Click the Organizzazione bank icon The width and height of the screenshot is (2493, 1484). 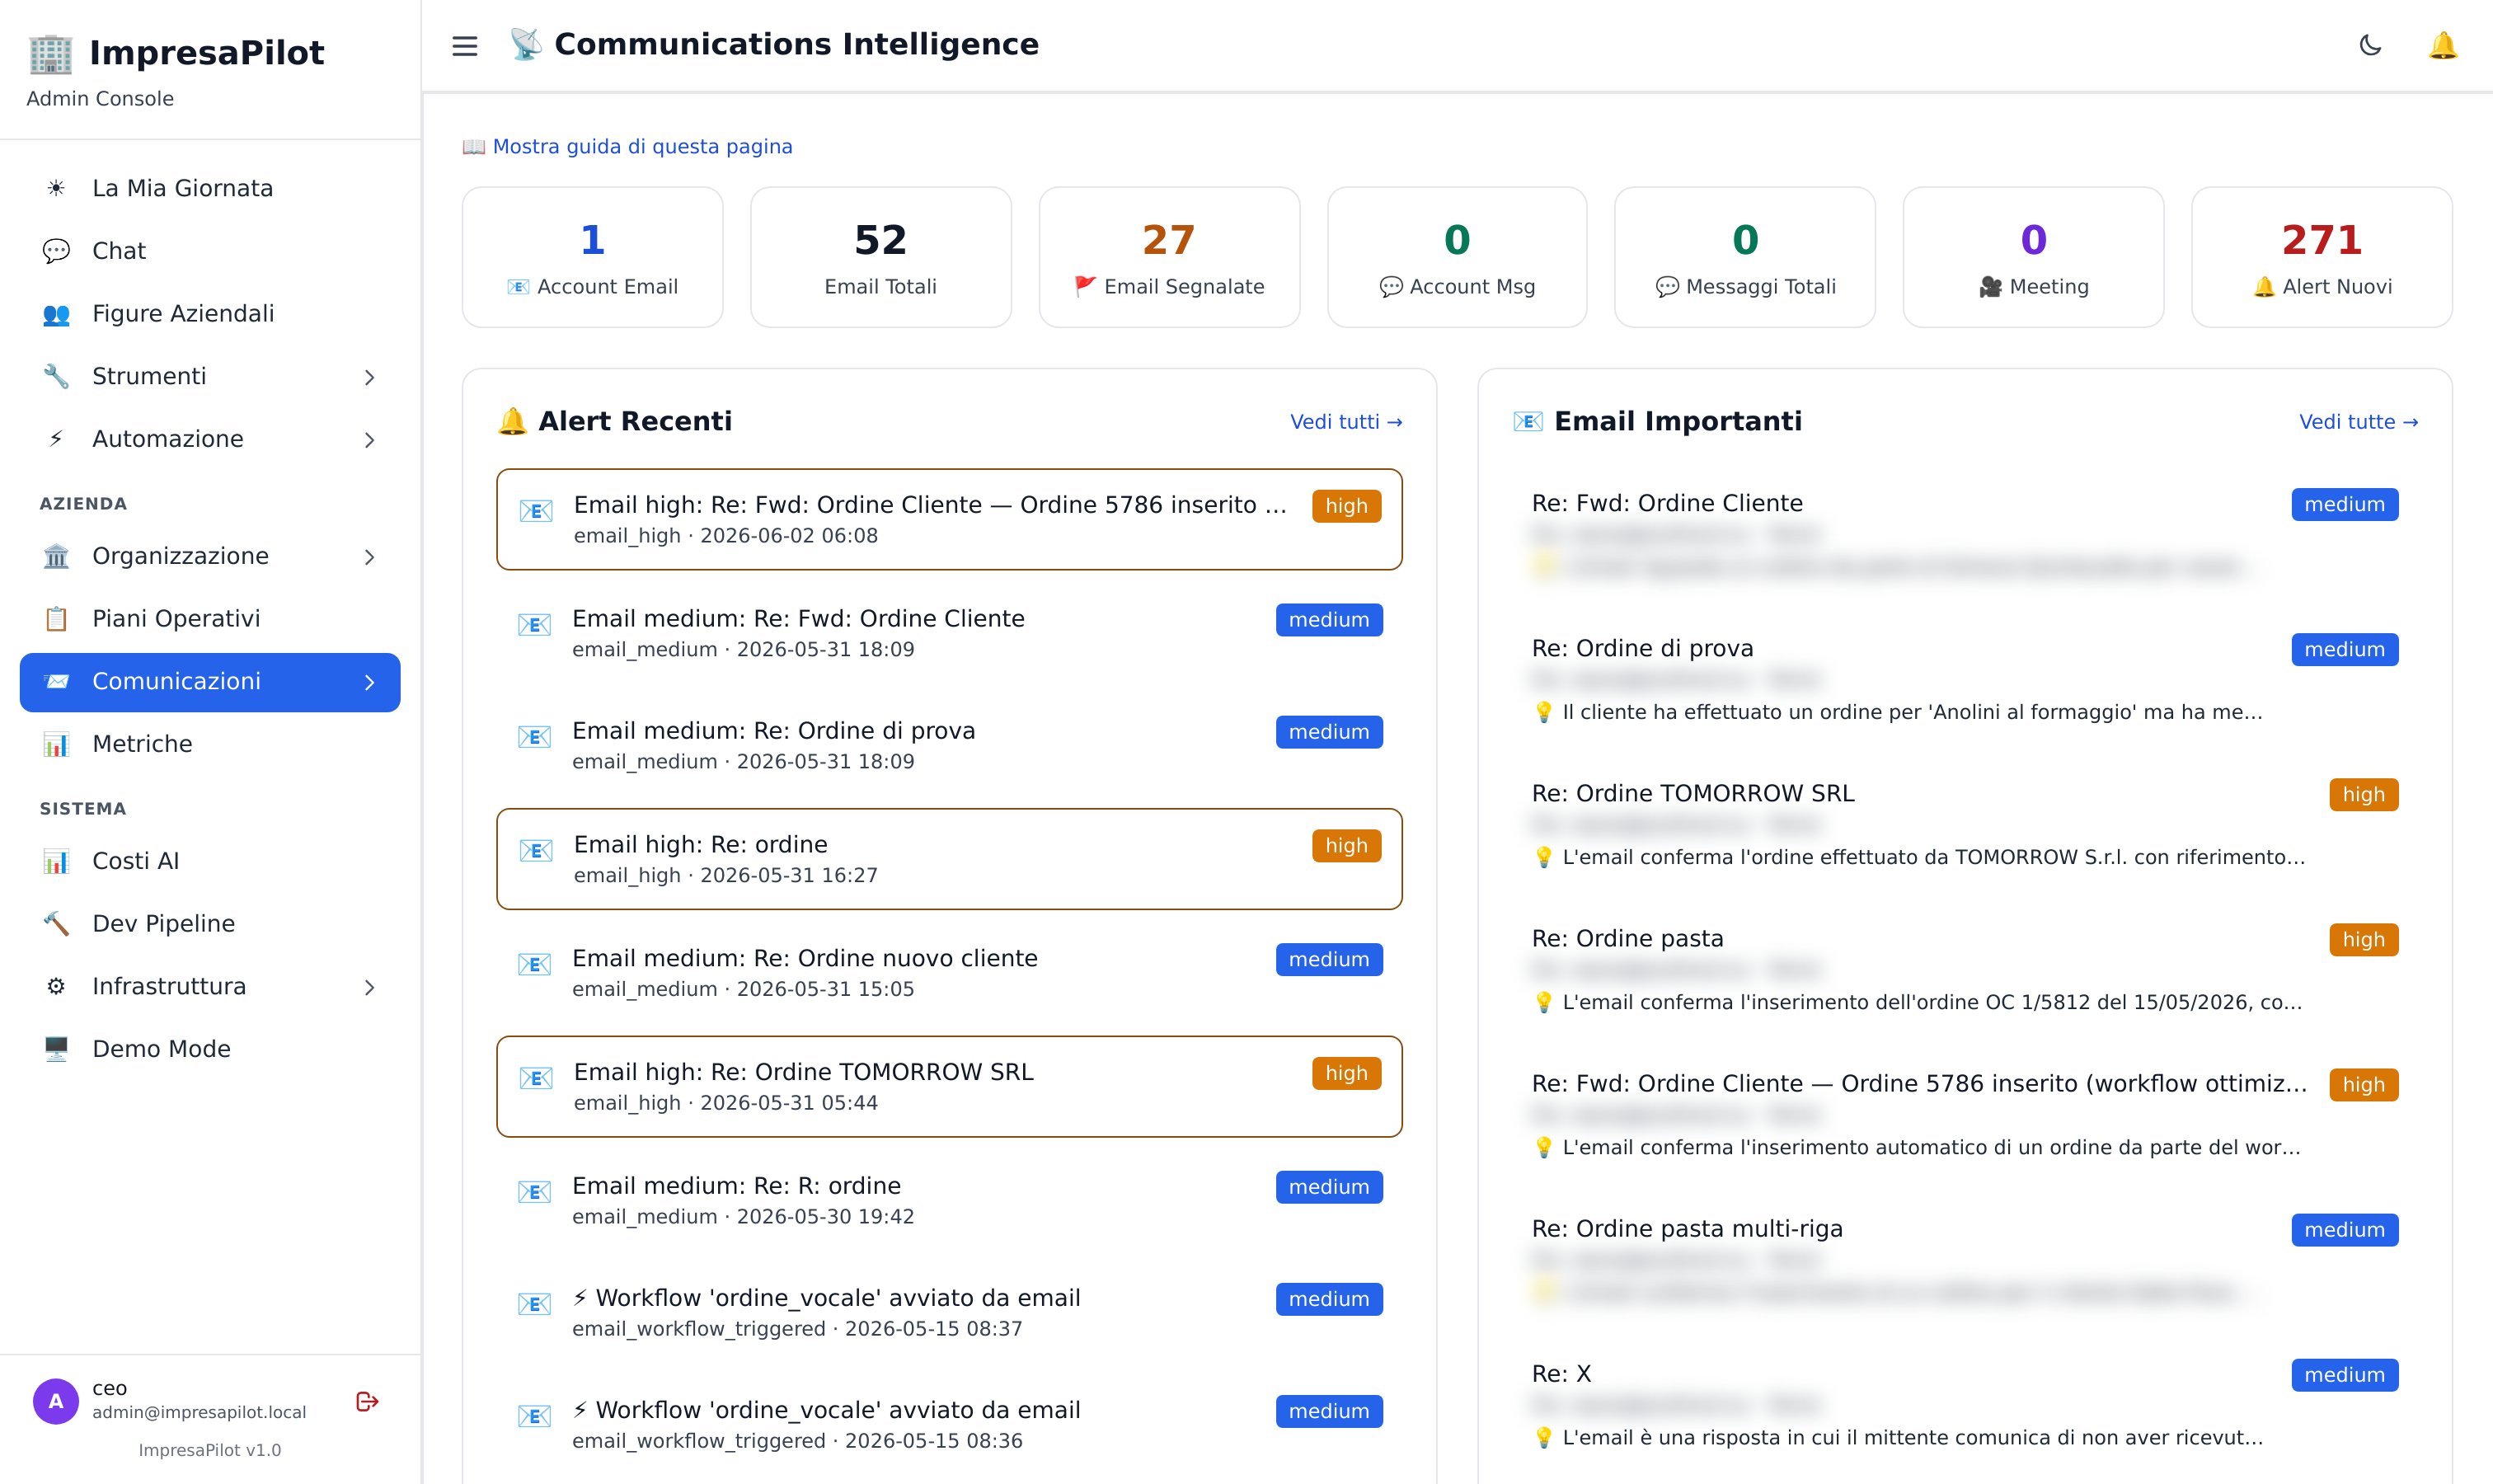coord(56,556)
